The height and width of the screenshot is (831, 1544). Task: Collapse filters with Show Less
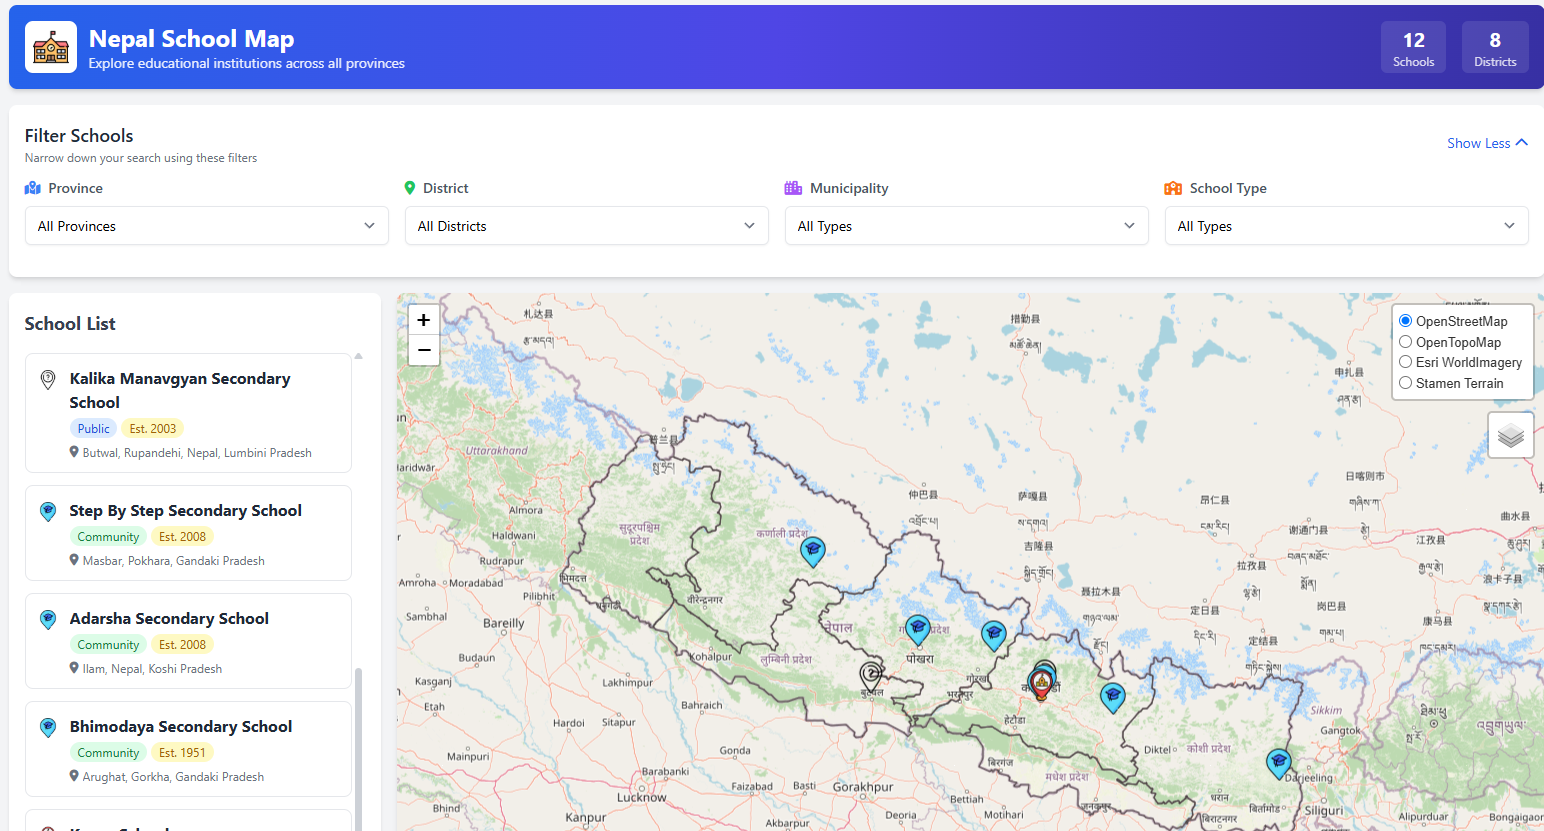(x=1487, y=143)
